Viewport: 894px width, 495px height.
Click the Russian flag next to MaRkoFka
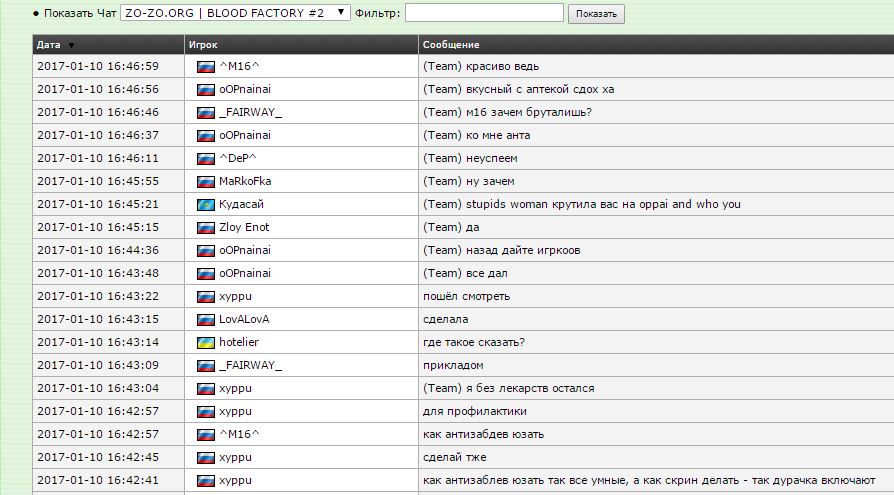(206, 181)
